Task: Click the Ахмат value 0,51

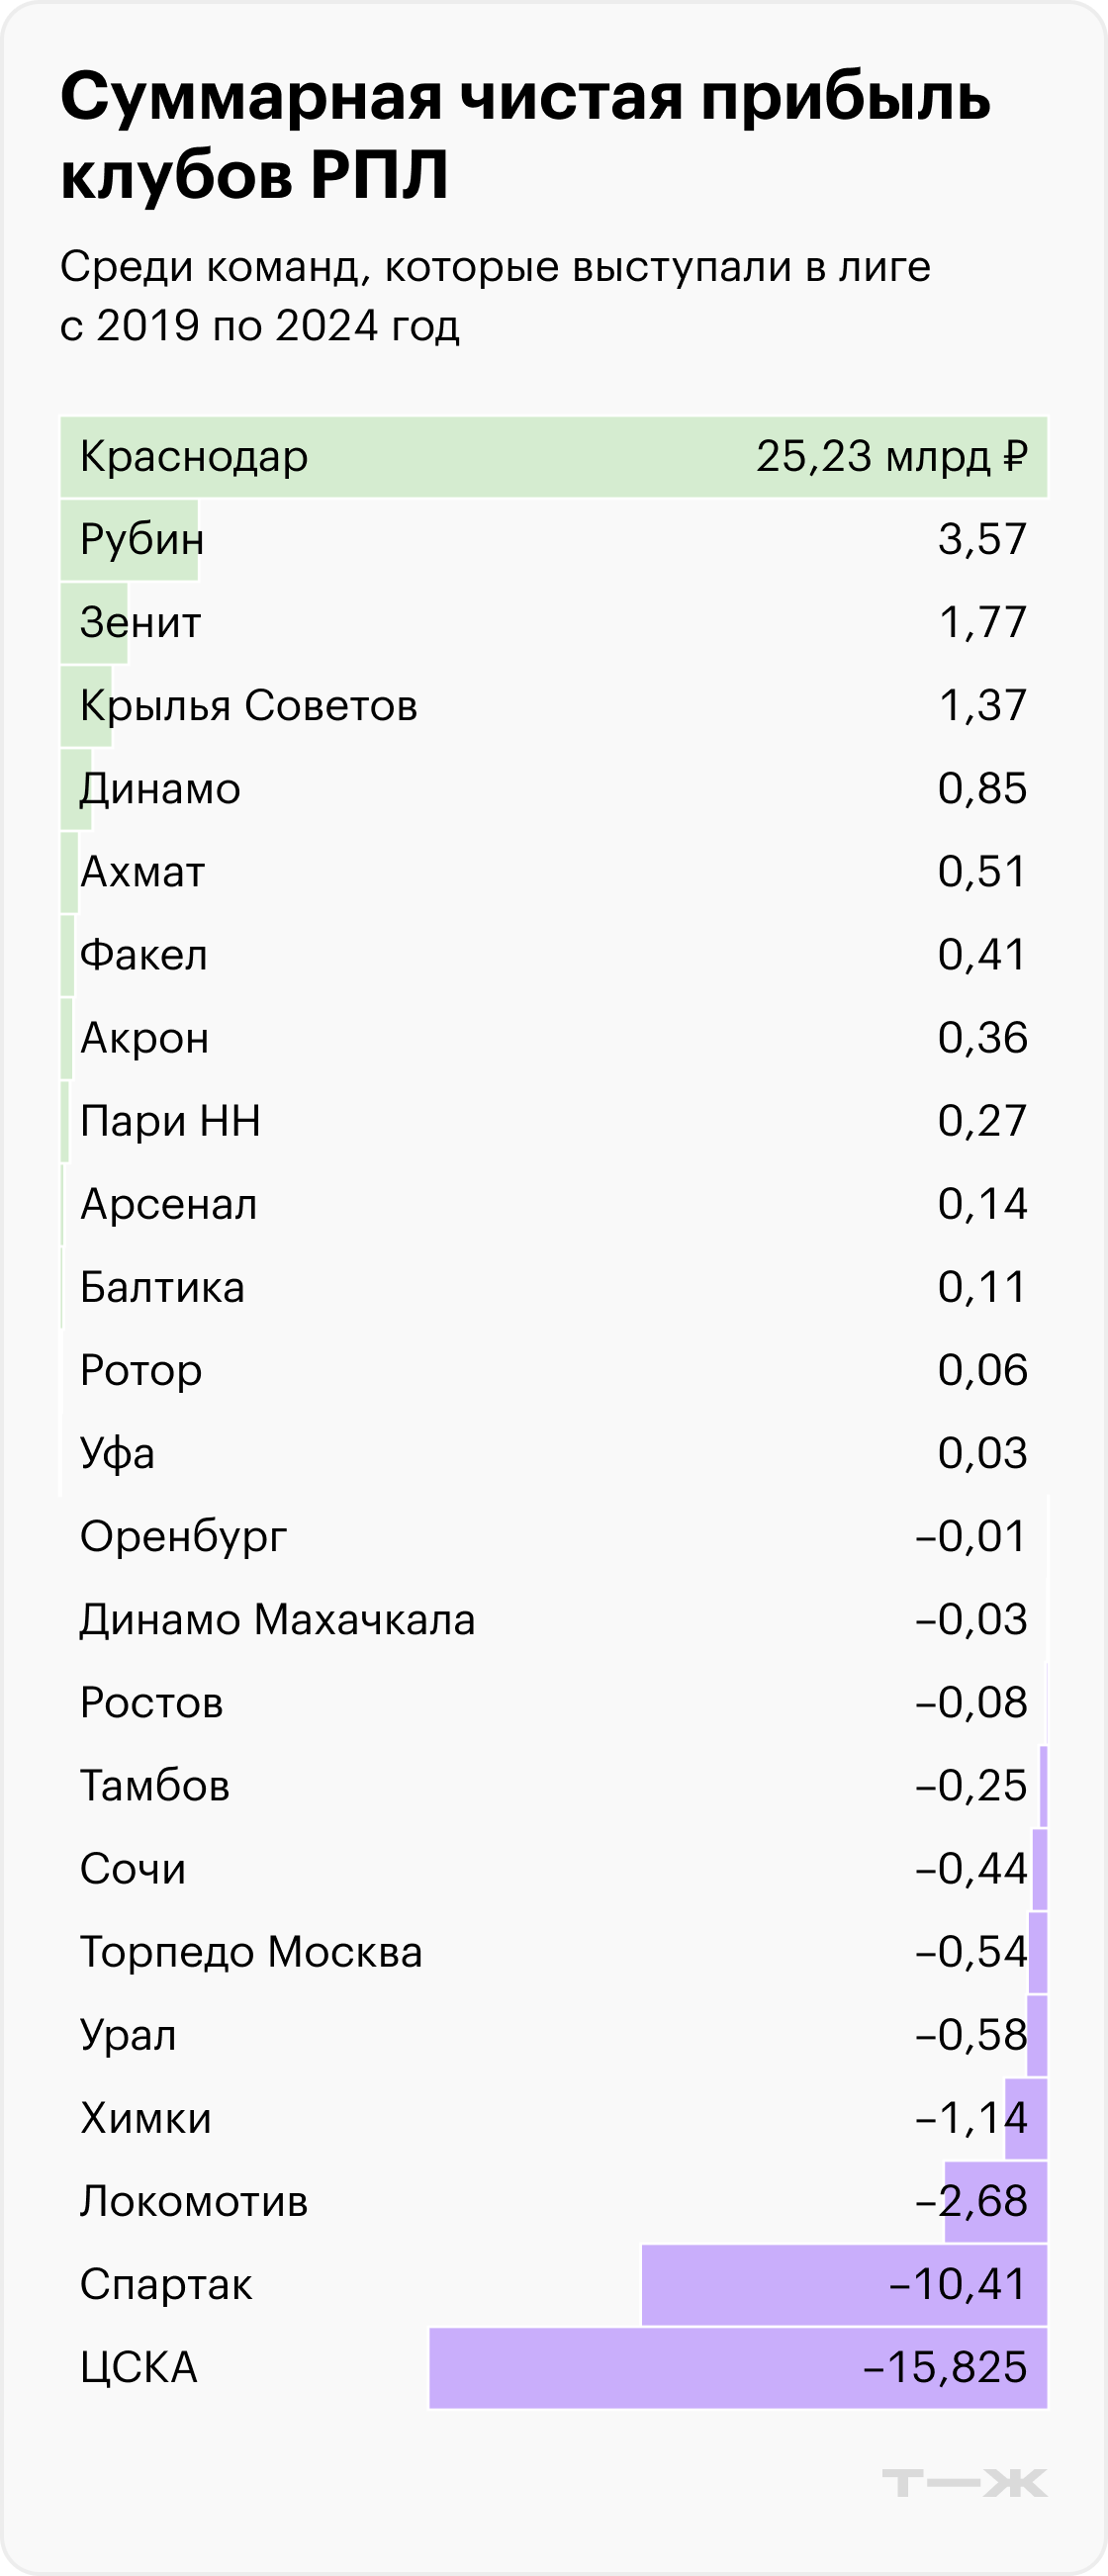Action: click(x=983, y=871)
